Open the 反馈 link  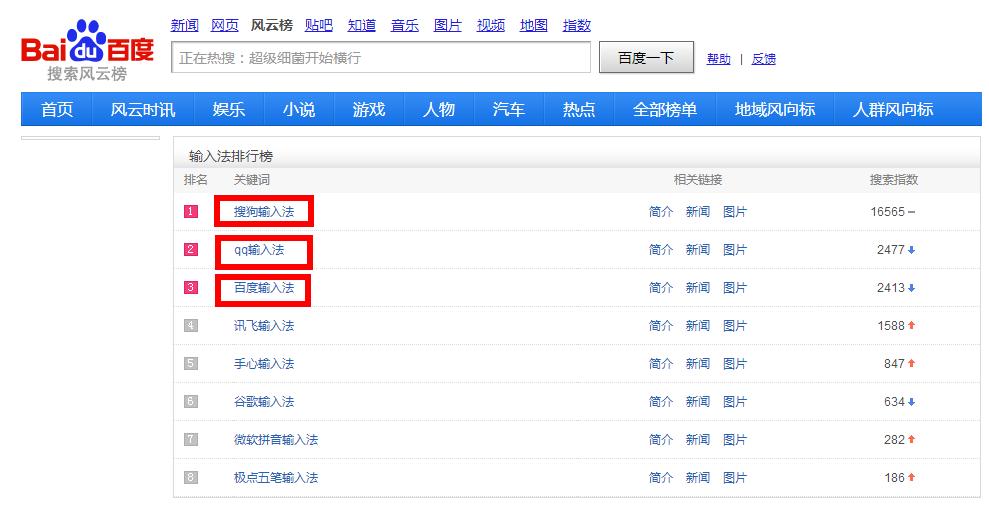[x=763, y=59]
